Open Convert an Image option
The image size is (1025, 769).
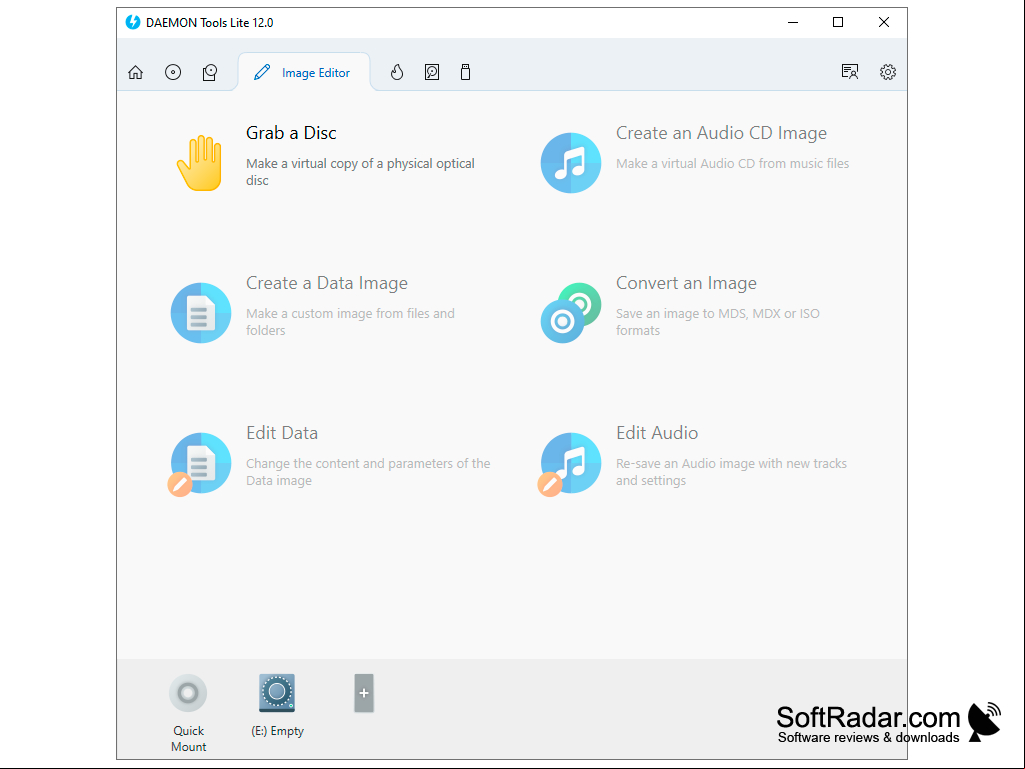tap(686, 283)
